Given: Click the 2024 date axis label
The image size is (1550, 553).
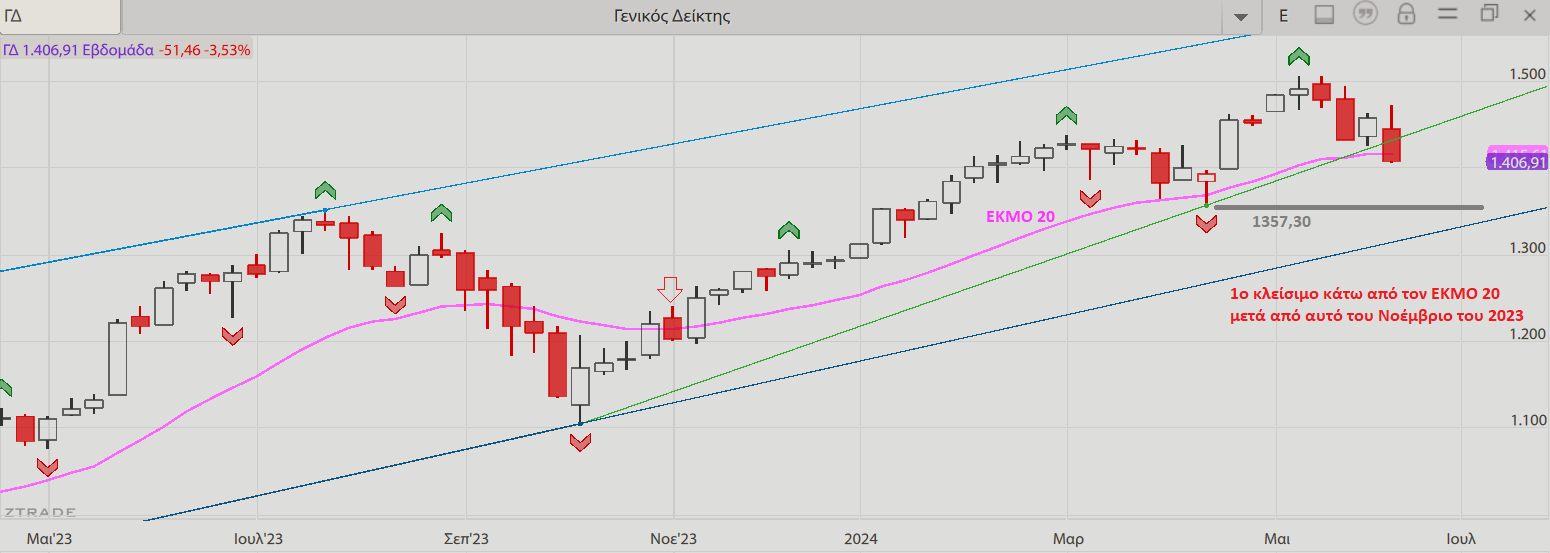Looking at the screenshot, I should click(860, 538).
